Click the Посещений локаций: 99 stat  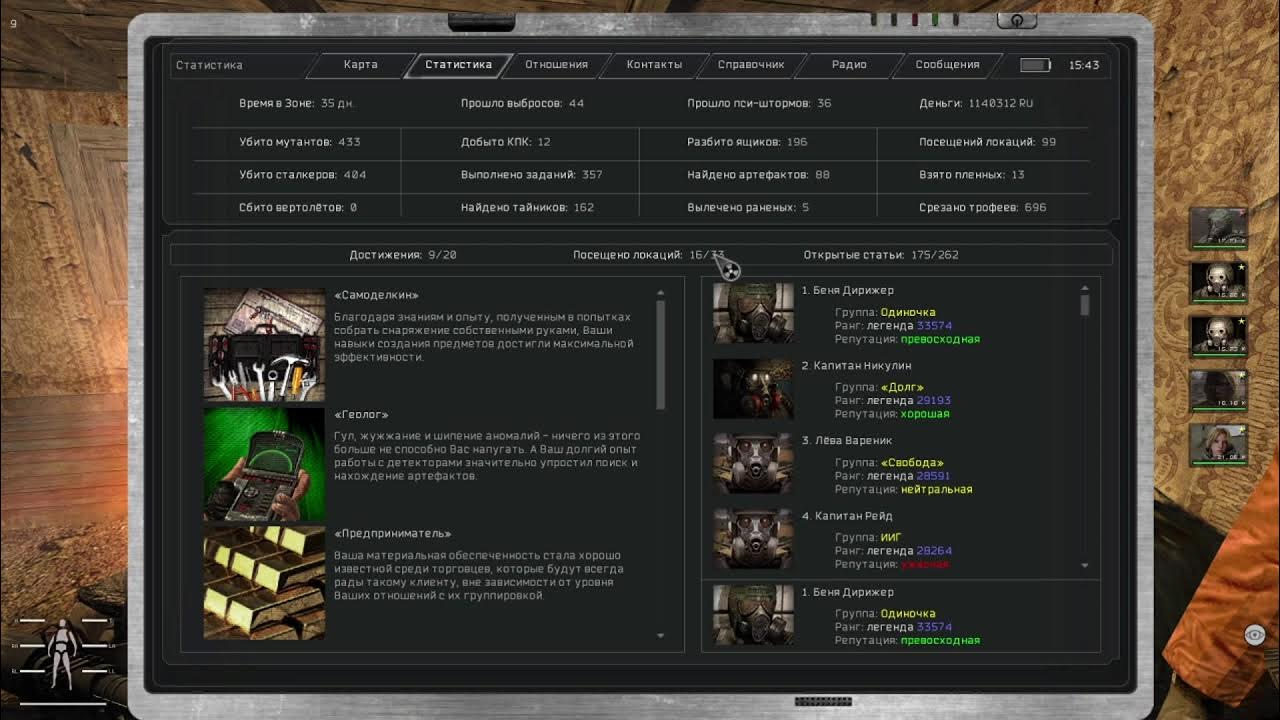pyautogui.click(x=987, y=142)
